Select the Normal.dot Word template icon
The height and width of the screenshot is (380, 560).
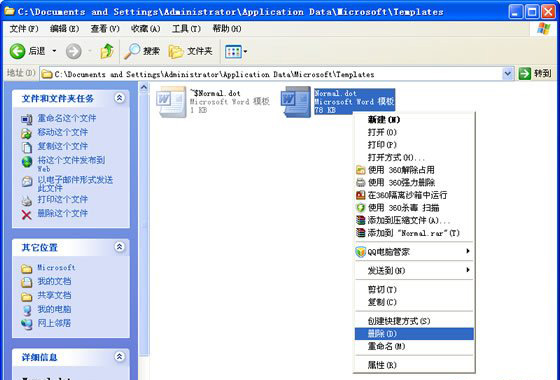click(296, 102)
